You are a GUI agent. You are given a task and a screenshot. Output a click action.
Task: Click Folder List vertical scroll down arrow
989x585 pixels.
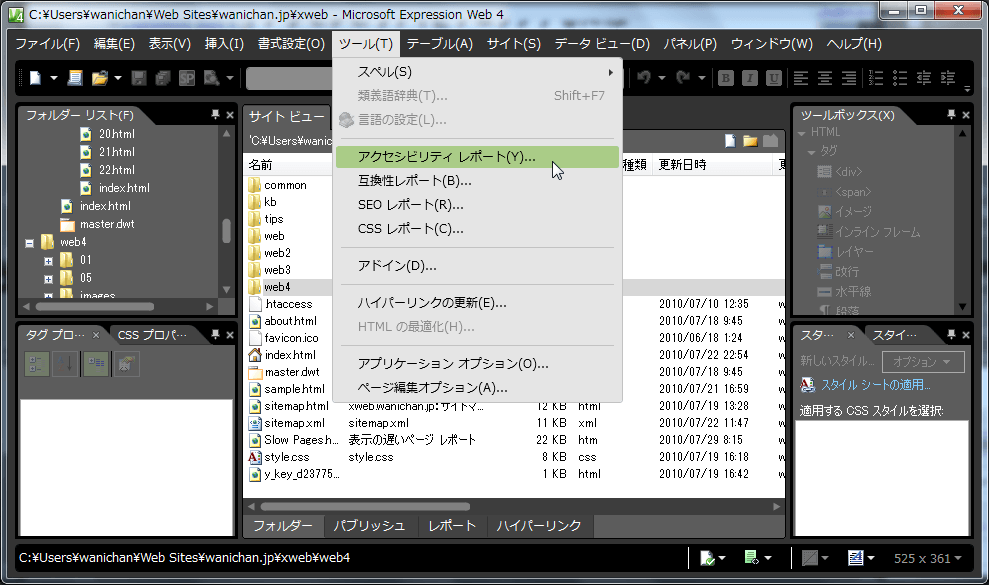click(x=226, y=289)
